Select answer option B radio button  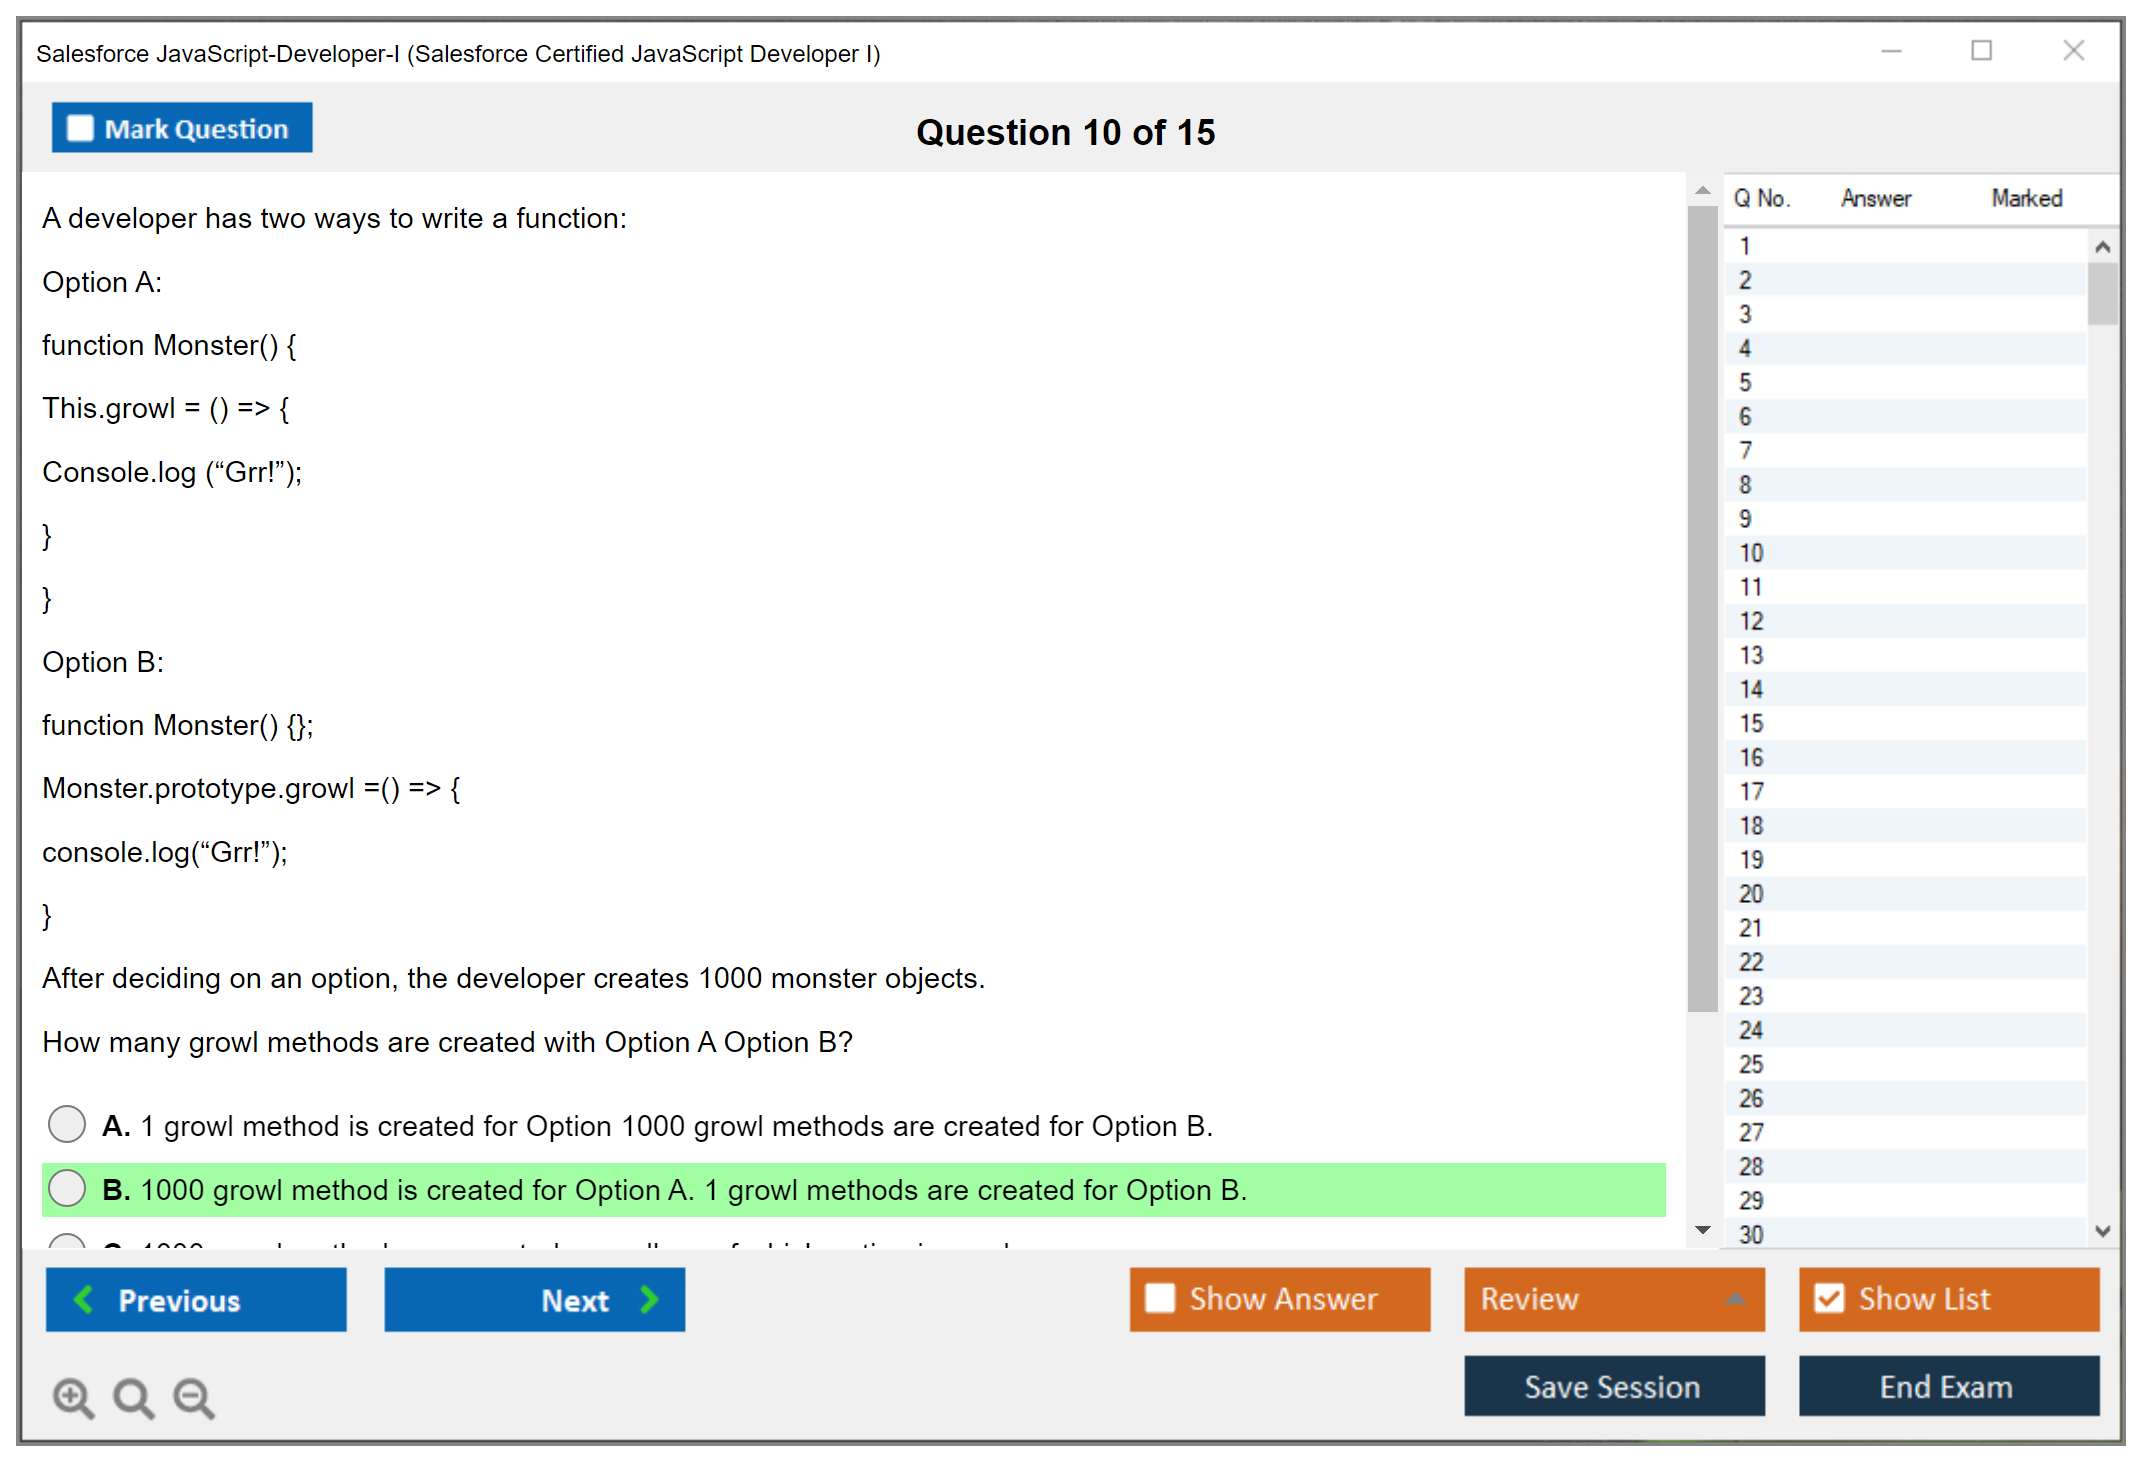[x=67, y=1188]
